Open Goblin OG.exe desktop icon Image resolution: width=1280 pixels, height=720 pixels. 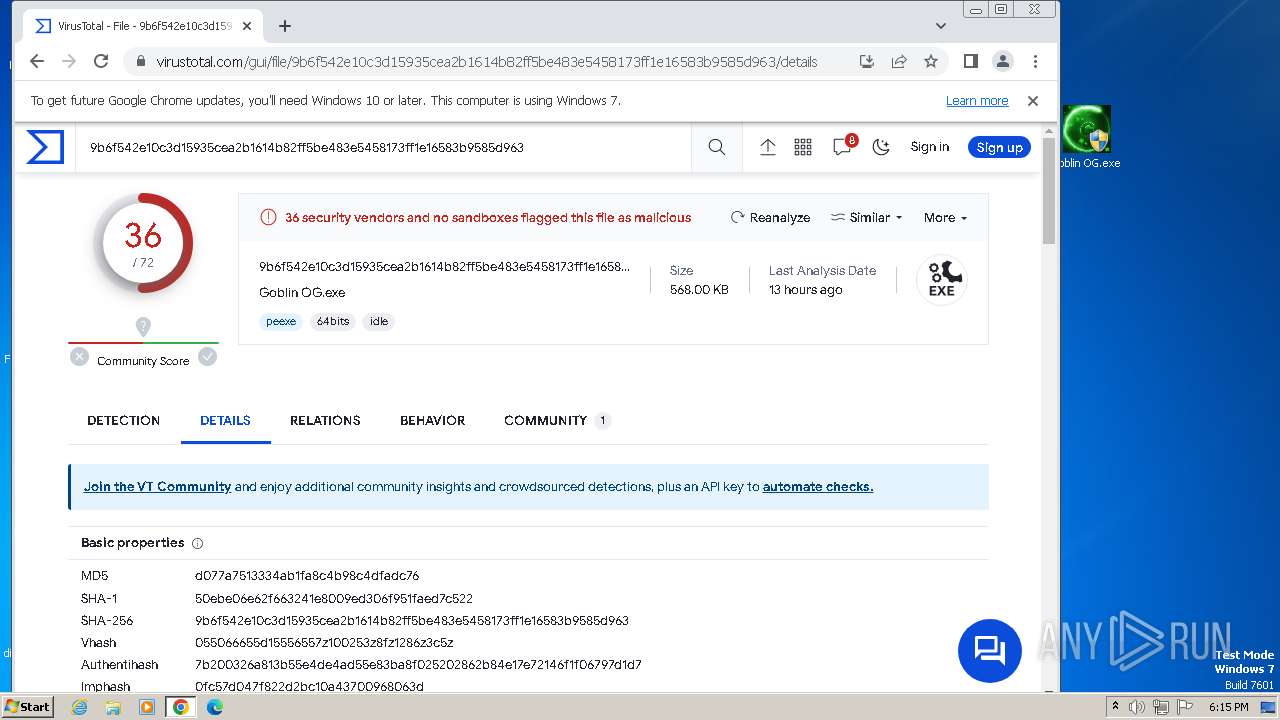[1088, 137]
